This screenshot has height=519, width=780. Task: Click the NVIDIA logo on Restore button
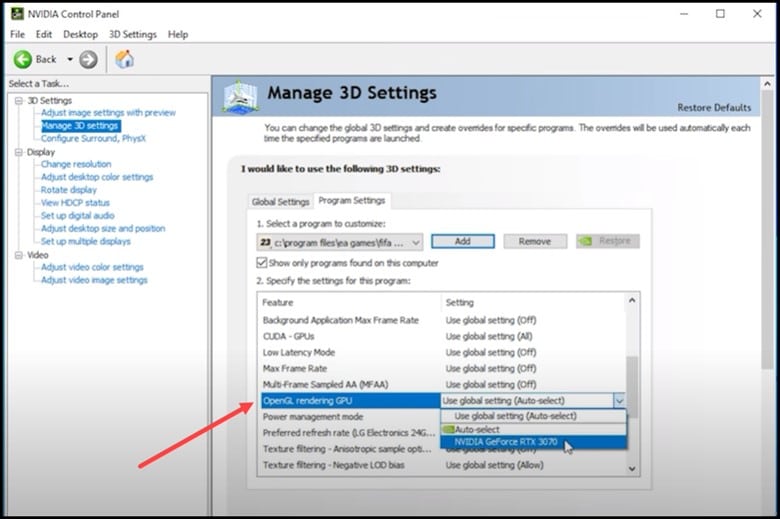tap(587, 241)
